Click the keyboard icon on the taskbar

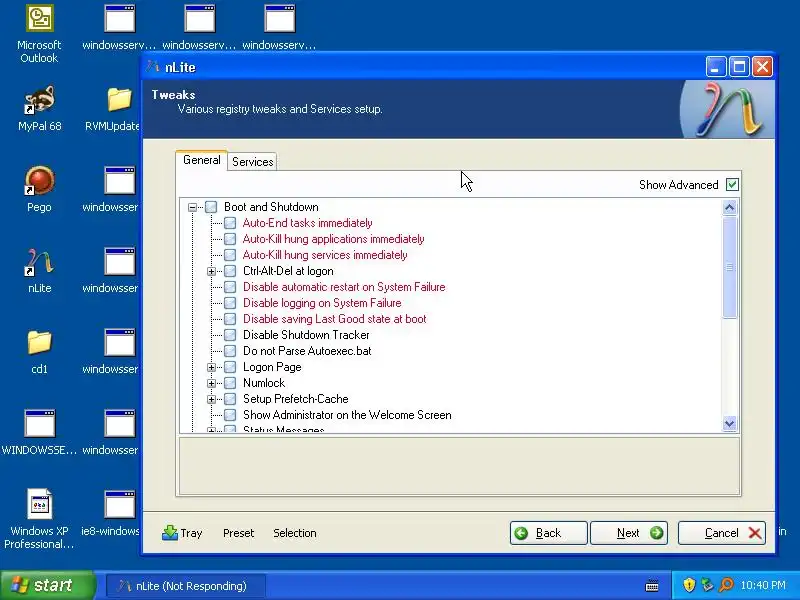point(652,585)
